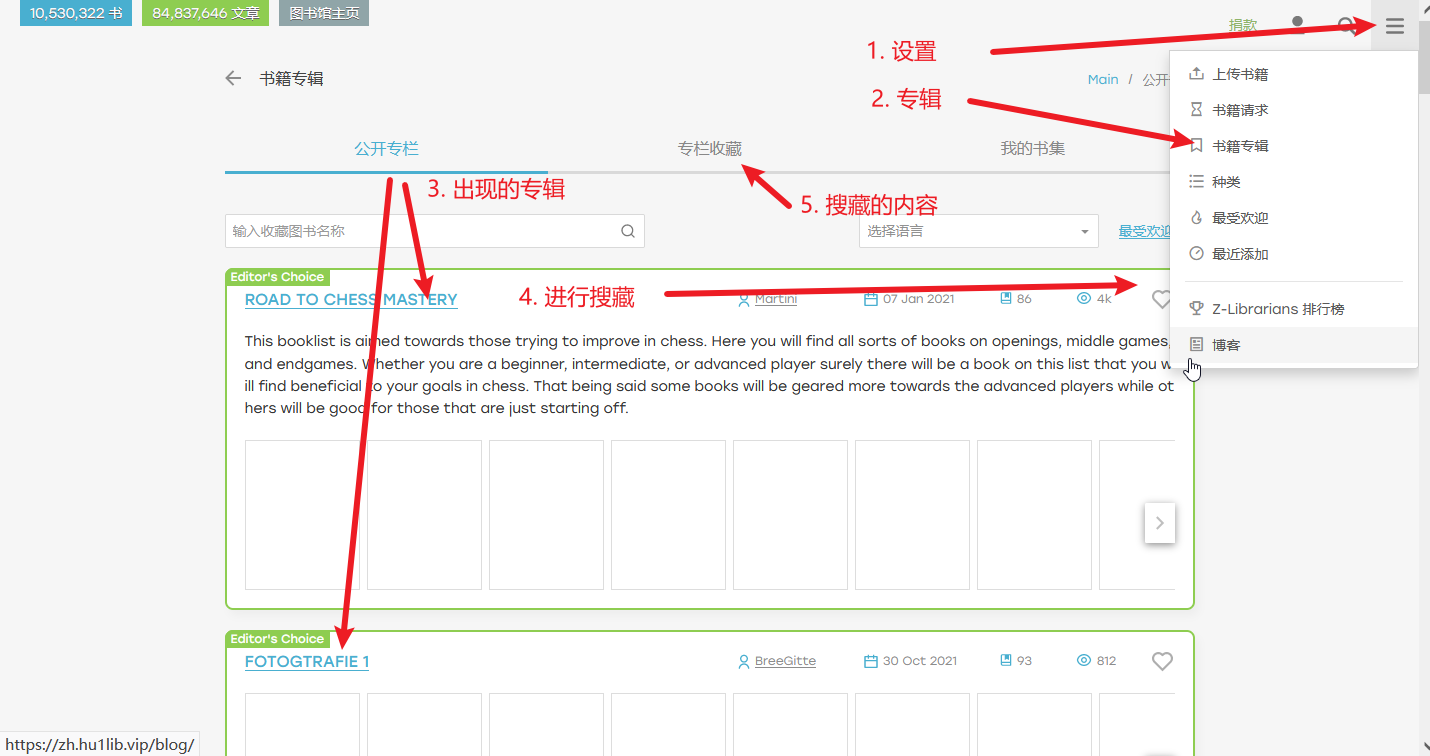Open the ROAD TO CHESS MASTERY link
This screenshot has width=1430, height=756.
(x=351, y=300)
